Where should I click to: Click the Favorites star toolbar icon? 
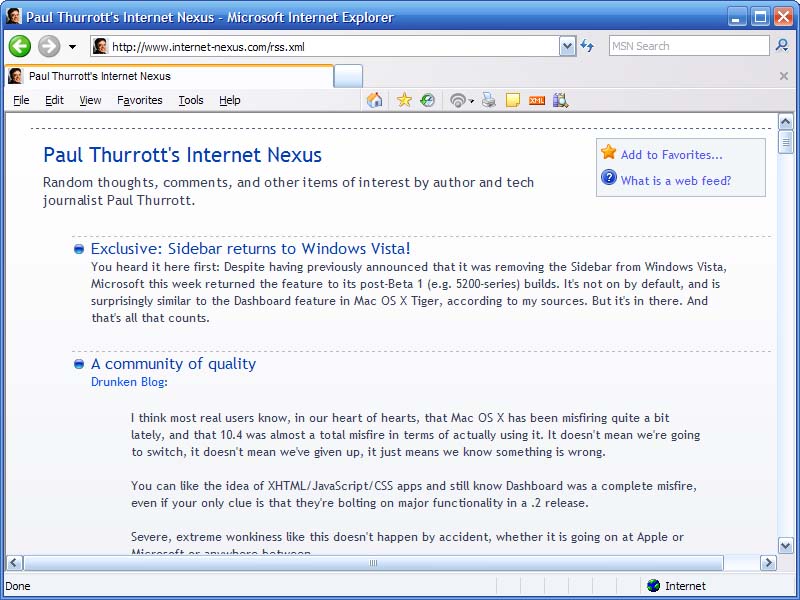coord(404,100)
